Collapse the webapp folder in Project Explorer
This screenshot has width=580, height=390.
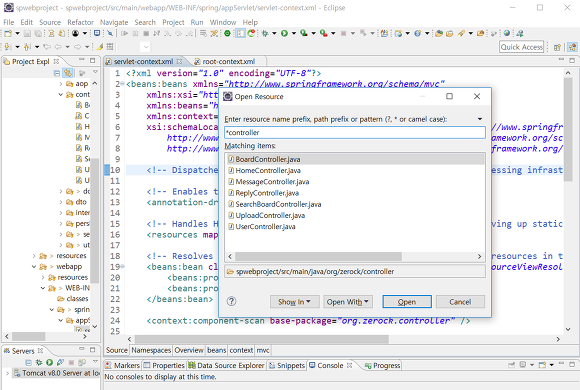pos(34,267)
